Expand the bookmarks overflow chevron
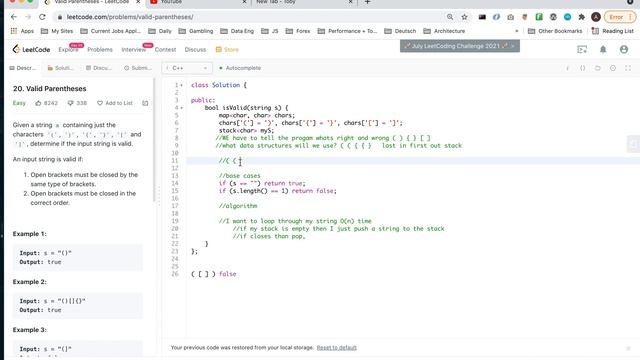Image resolution: width=640 pixels, height=360 pixels. point(516,31)
